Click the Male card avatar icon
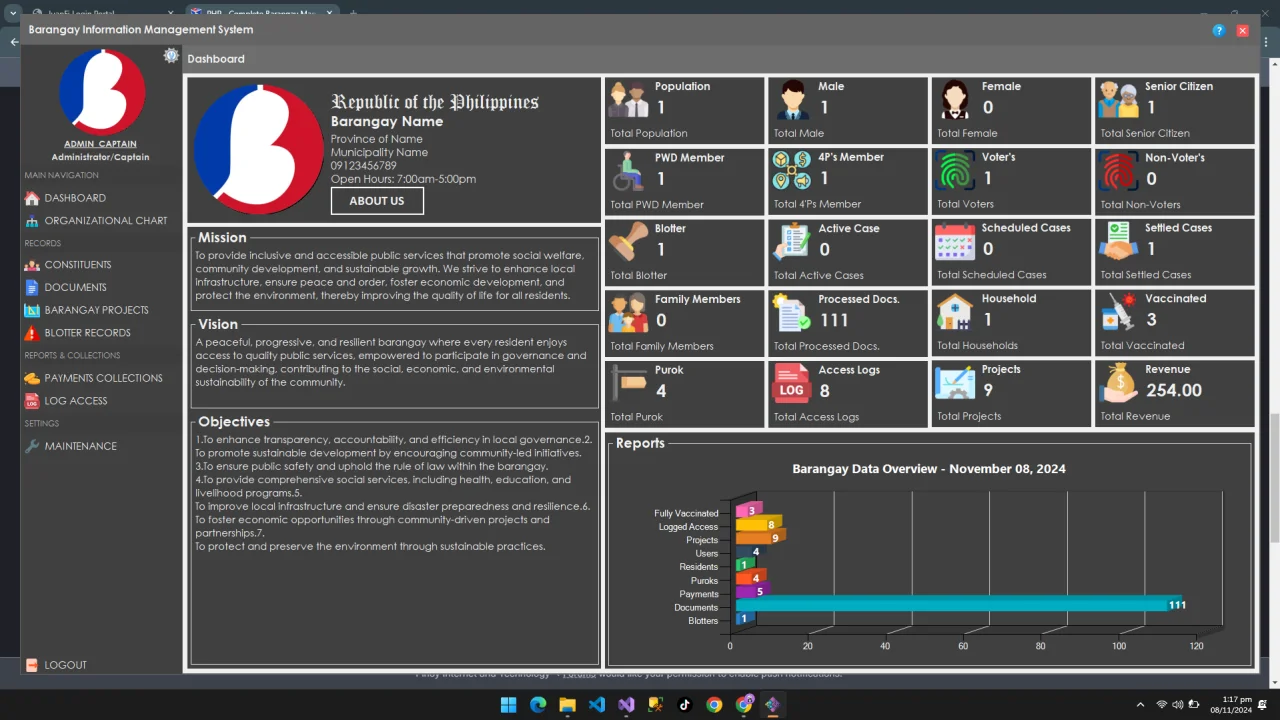 click(792, 100)
